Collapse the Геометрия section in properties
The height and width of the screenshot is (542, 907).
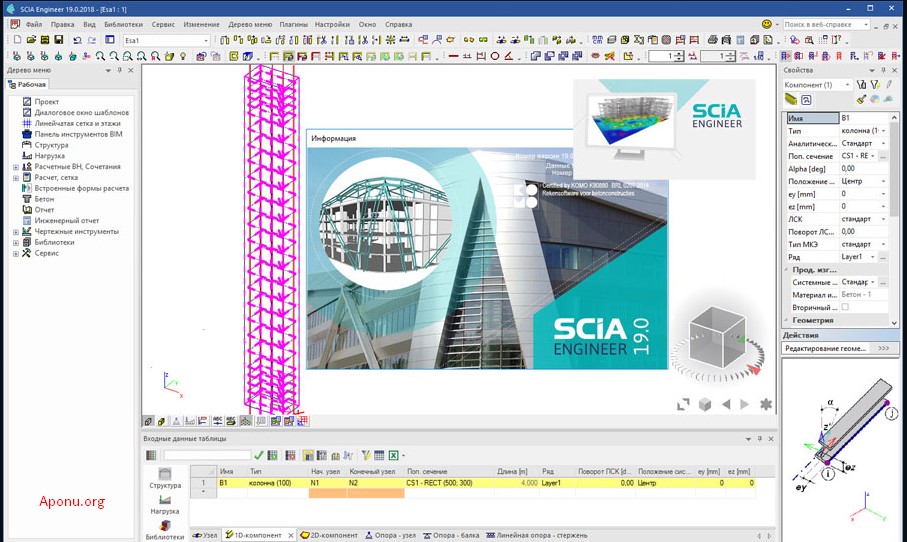(x=786, y=320)
